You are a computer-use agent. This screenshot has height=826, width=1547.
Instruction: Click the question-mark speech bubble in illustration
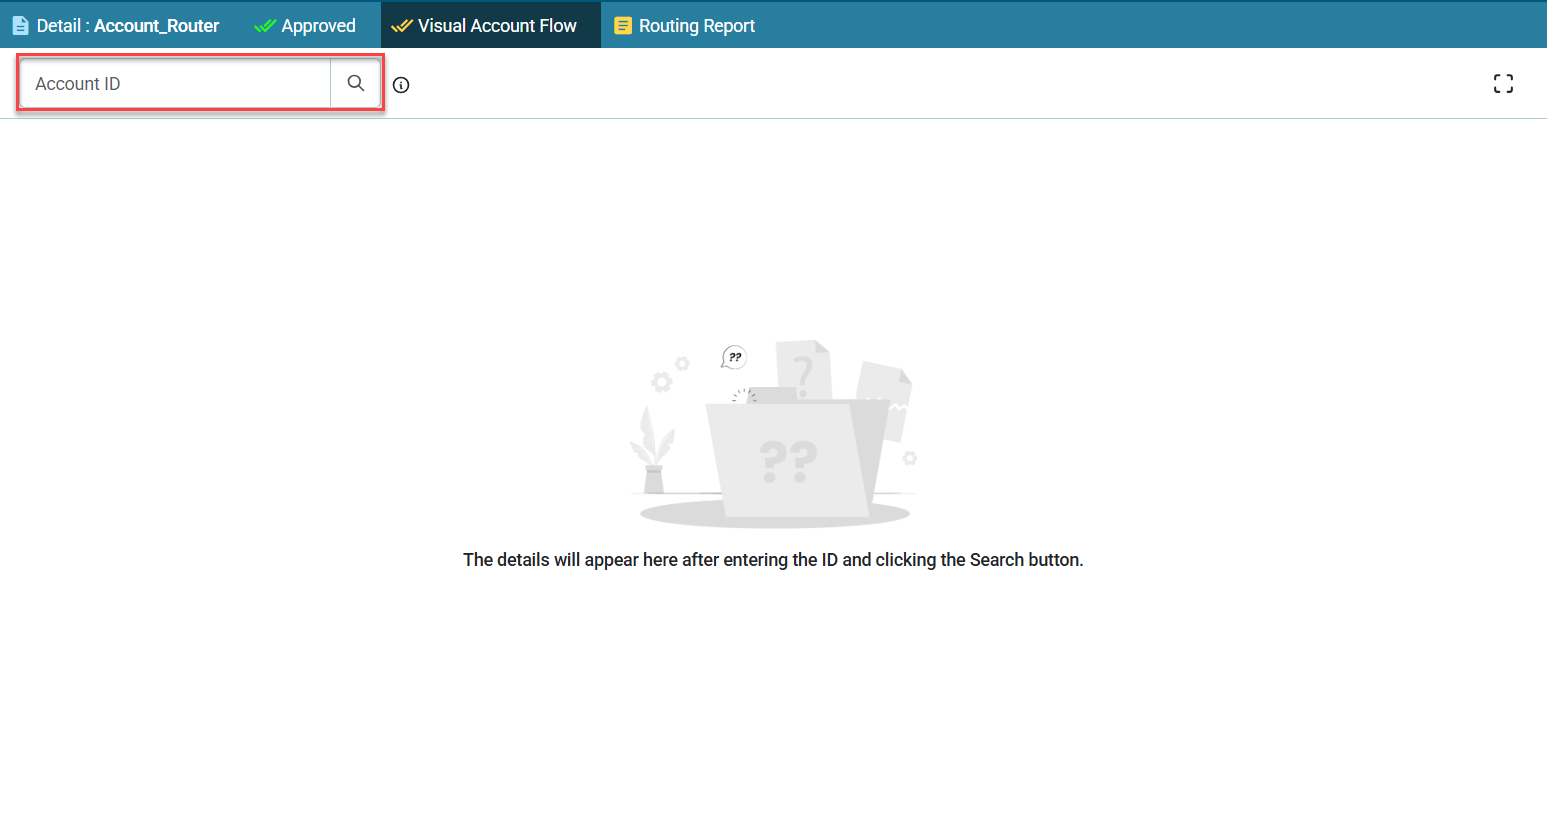[734, 357]
